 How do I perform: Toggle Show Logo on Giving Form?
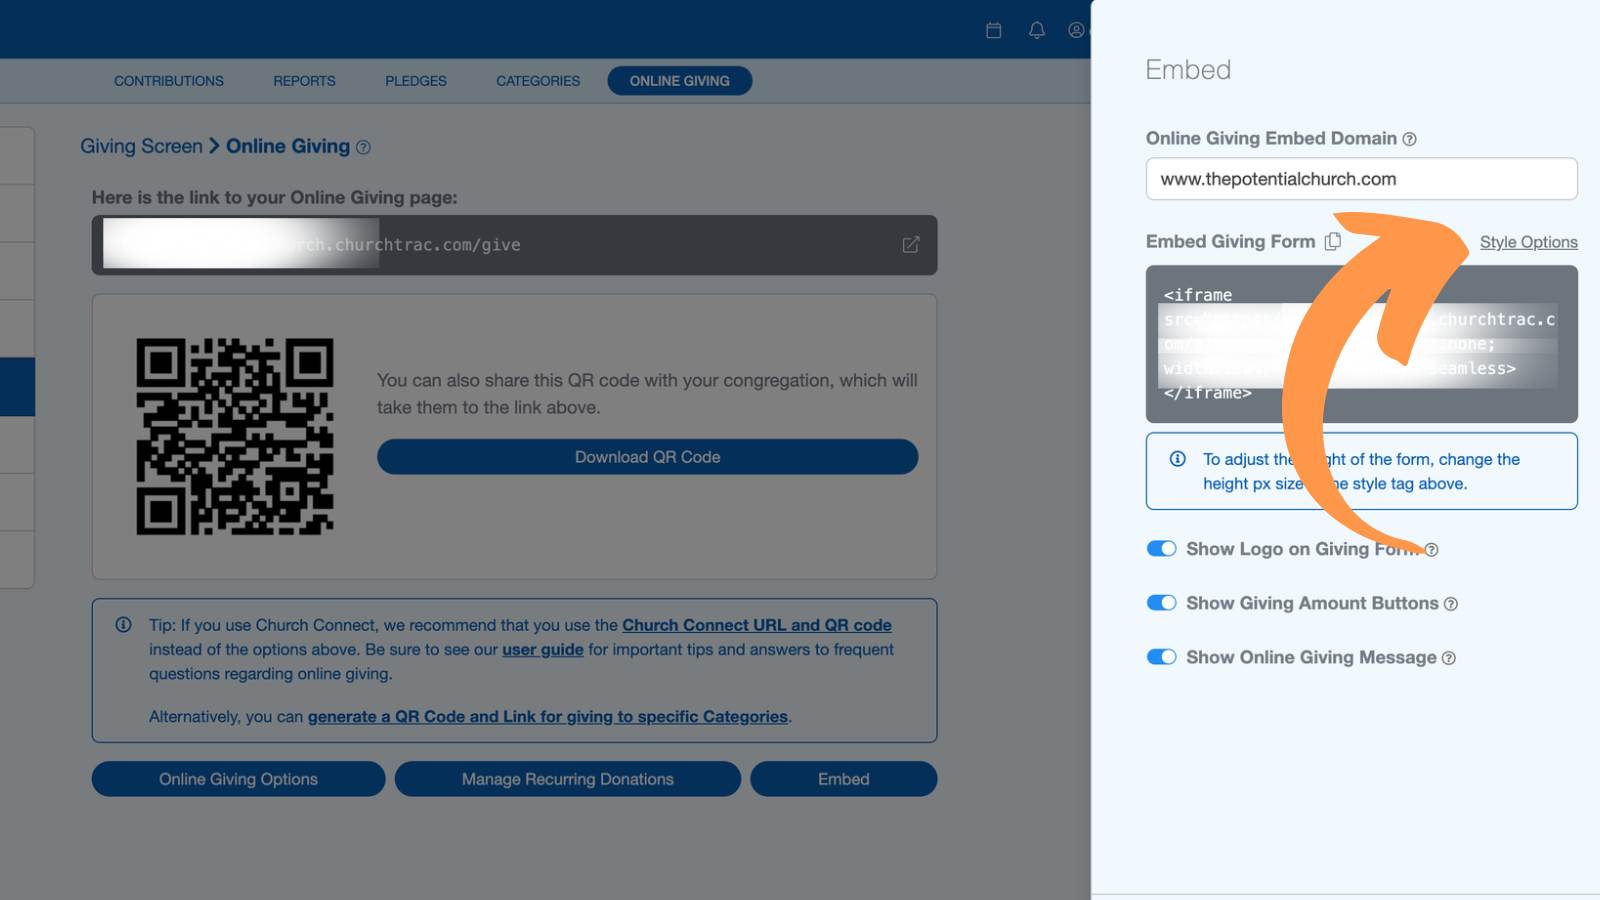point(1161,549)
